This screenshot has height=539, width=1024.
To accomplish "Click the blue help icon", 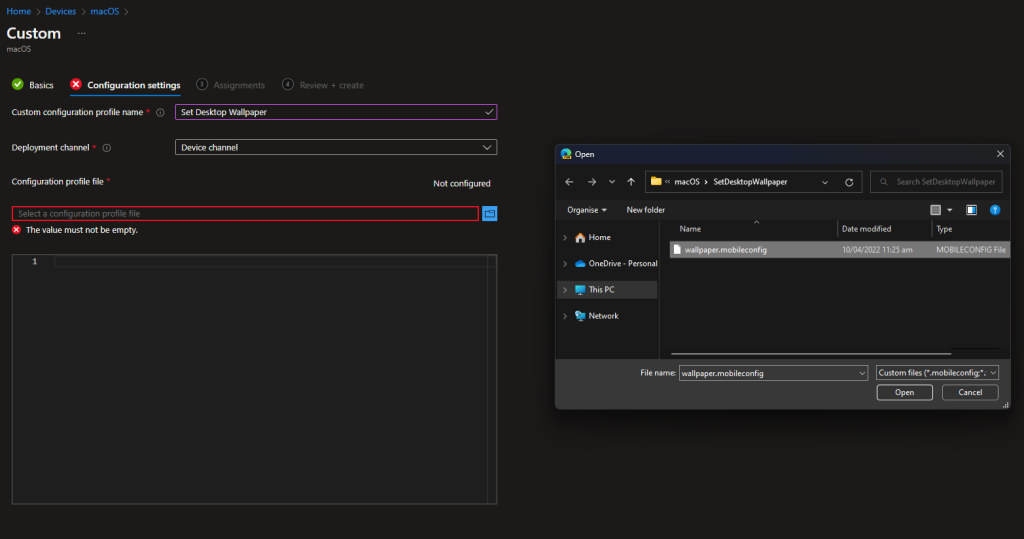I will pyautogui.click(x=995, y=210).
